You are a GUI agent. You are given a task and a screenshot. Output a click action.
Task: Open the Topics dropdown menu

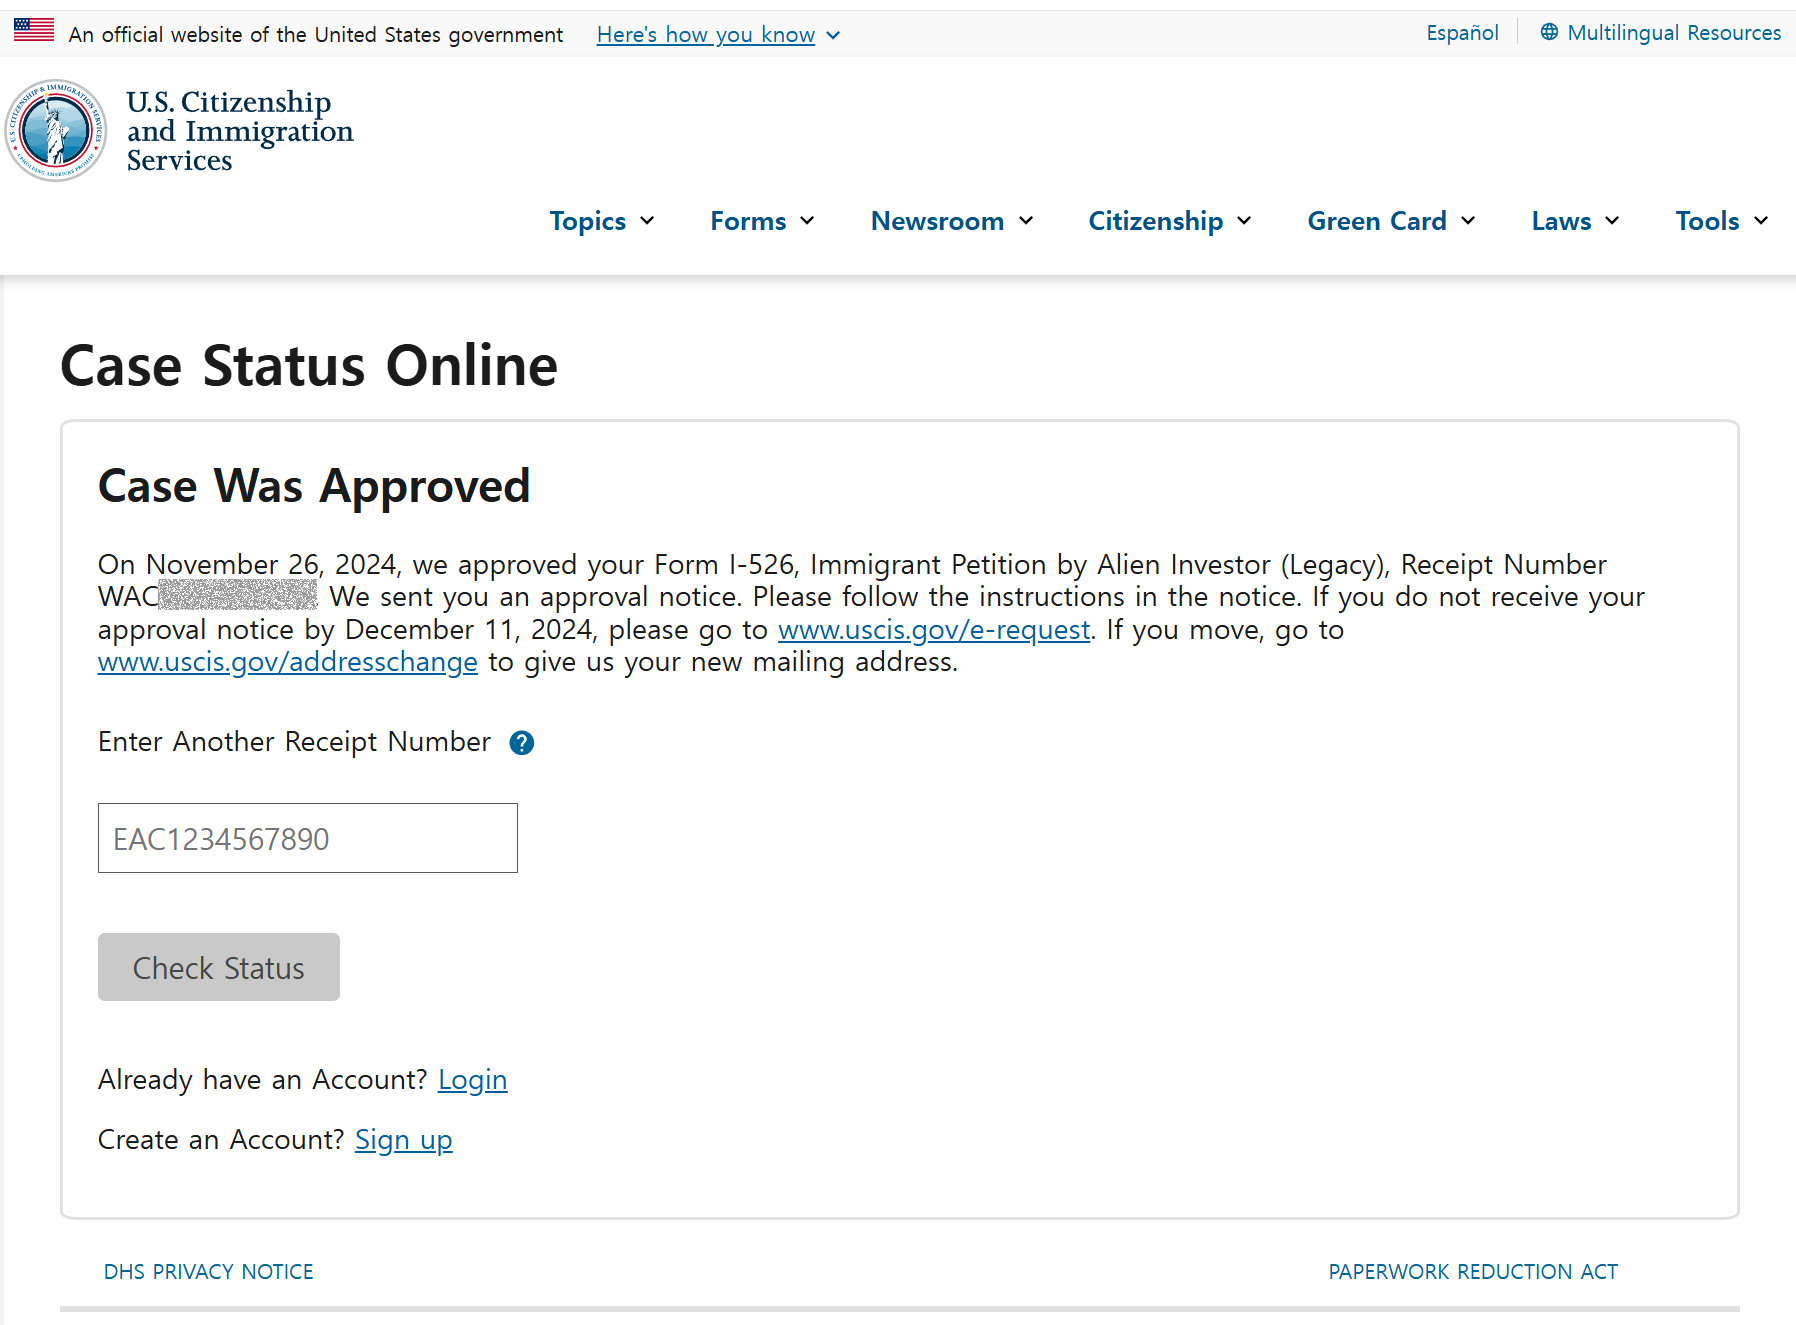pos(602,221)
